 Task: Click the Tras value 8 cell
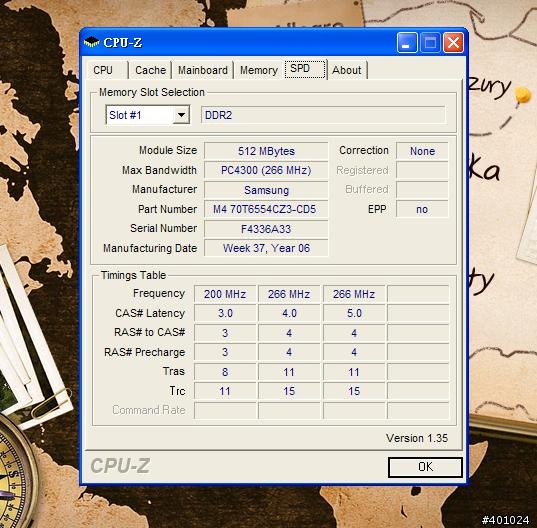tap(225, 372)
